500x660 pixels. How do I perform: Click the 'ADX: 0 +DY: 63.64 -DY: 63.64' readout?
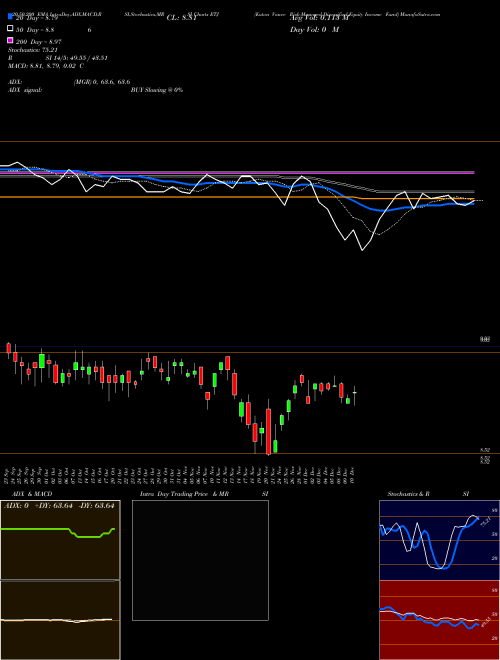(x=59, y=506)
